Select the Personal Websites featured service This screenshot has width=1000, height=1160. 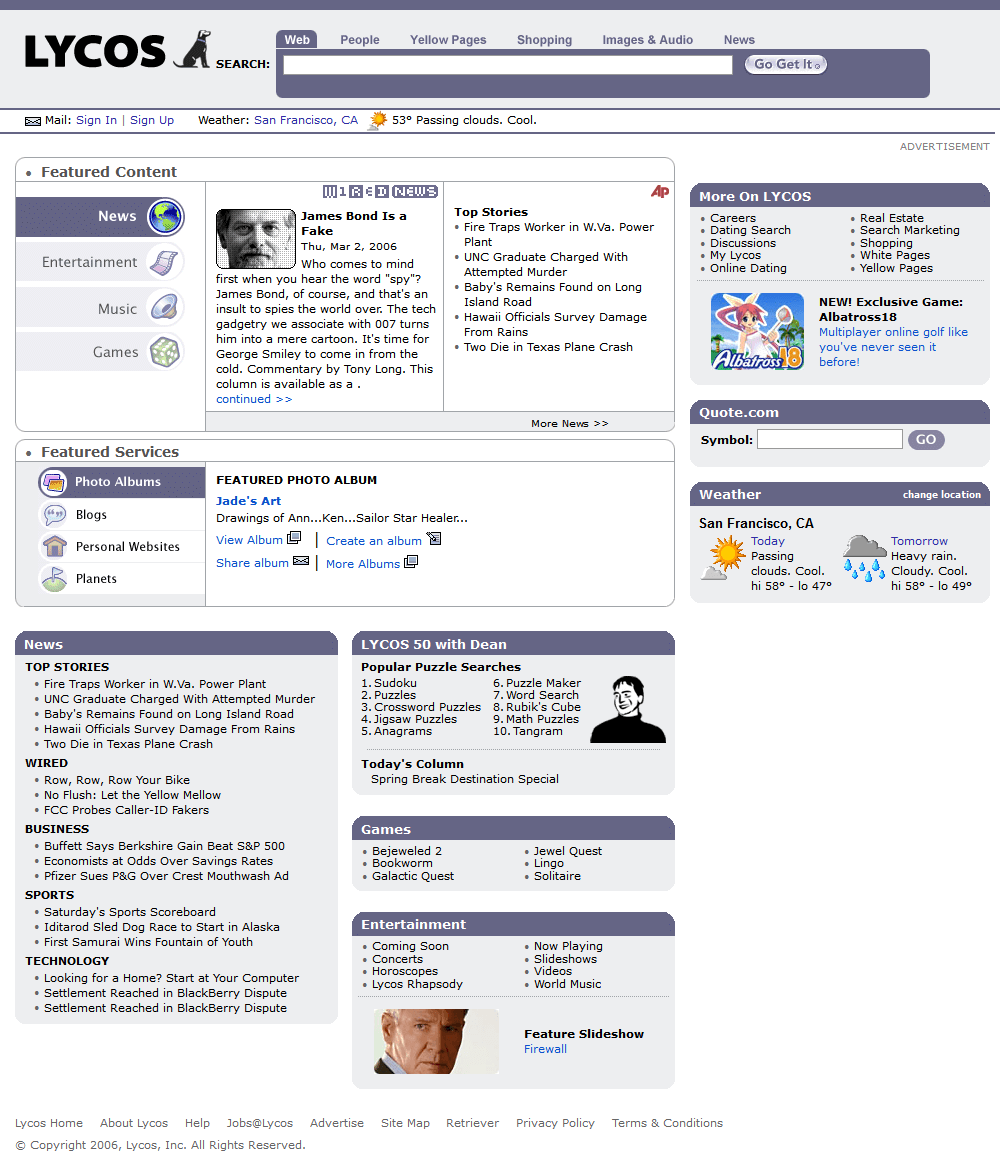pyautogui.click(x=127, y=546)
